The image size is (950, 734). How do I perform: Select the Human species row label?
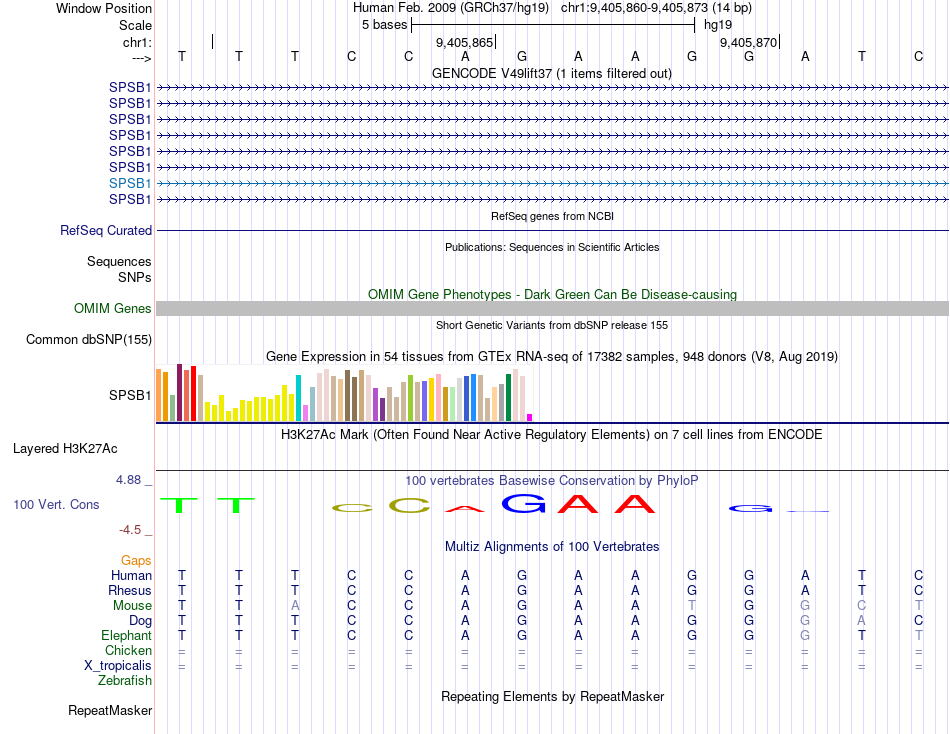point(131,575)
